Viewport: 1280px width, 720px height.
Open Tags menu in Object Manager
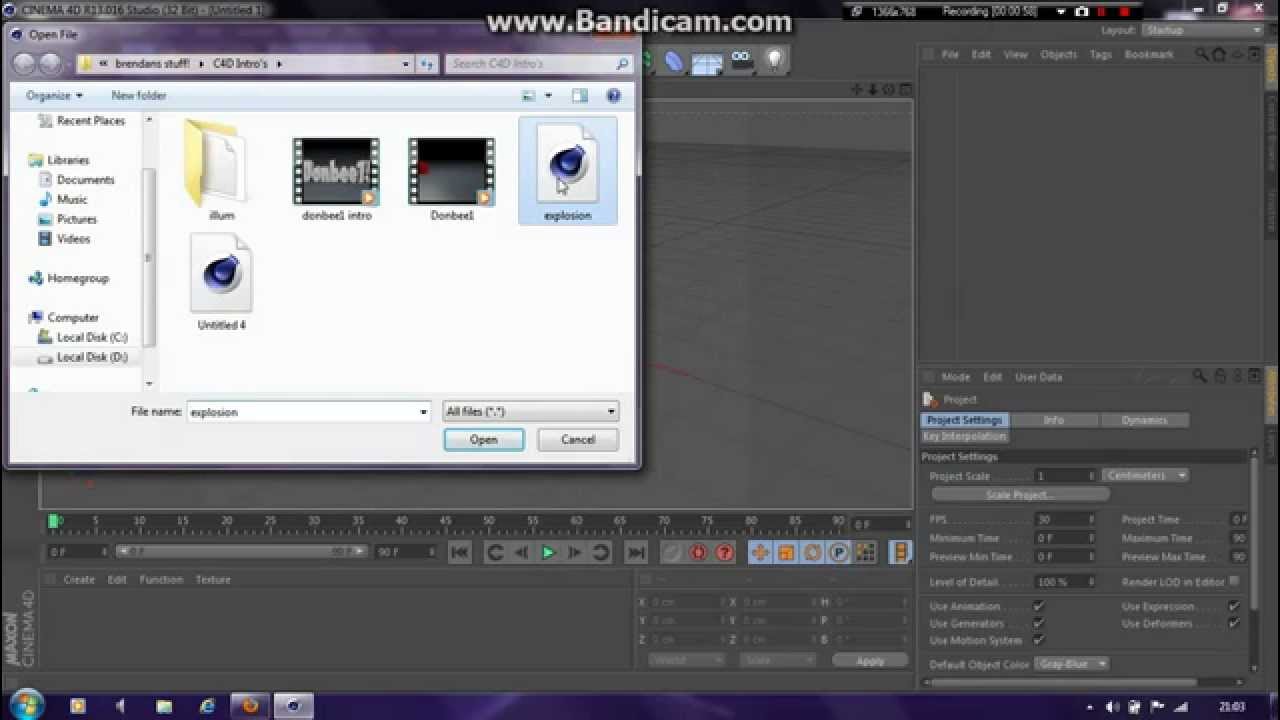click(1100, 55)
